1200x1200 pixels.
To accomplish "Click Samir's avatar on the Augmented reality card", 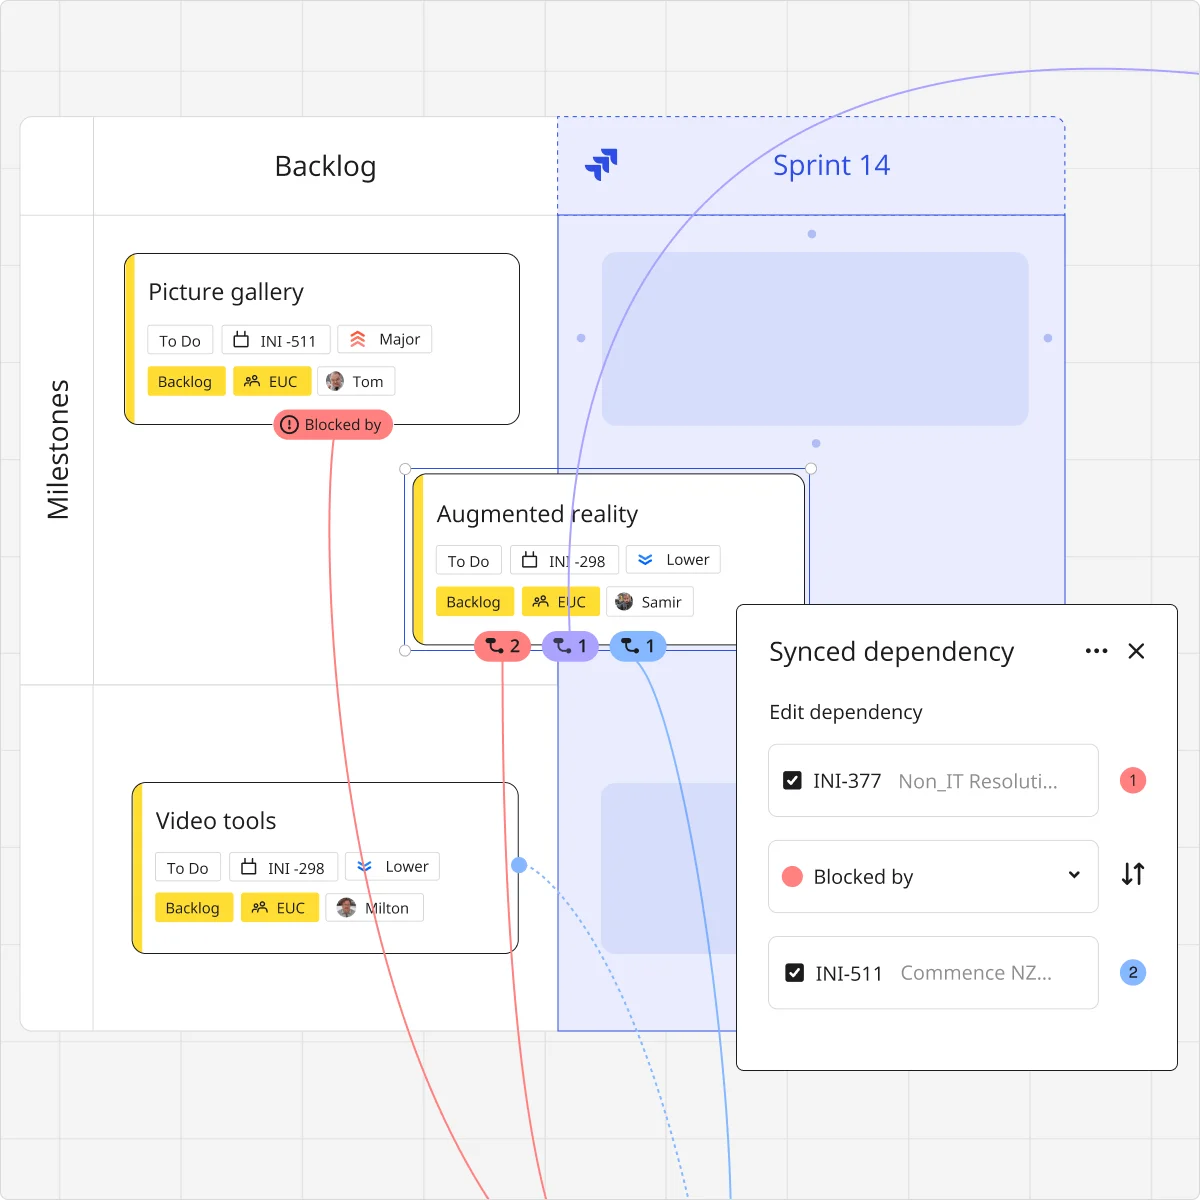I will click(624, 601).
